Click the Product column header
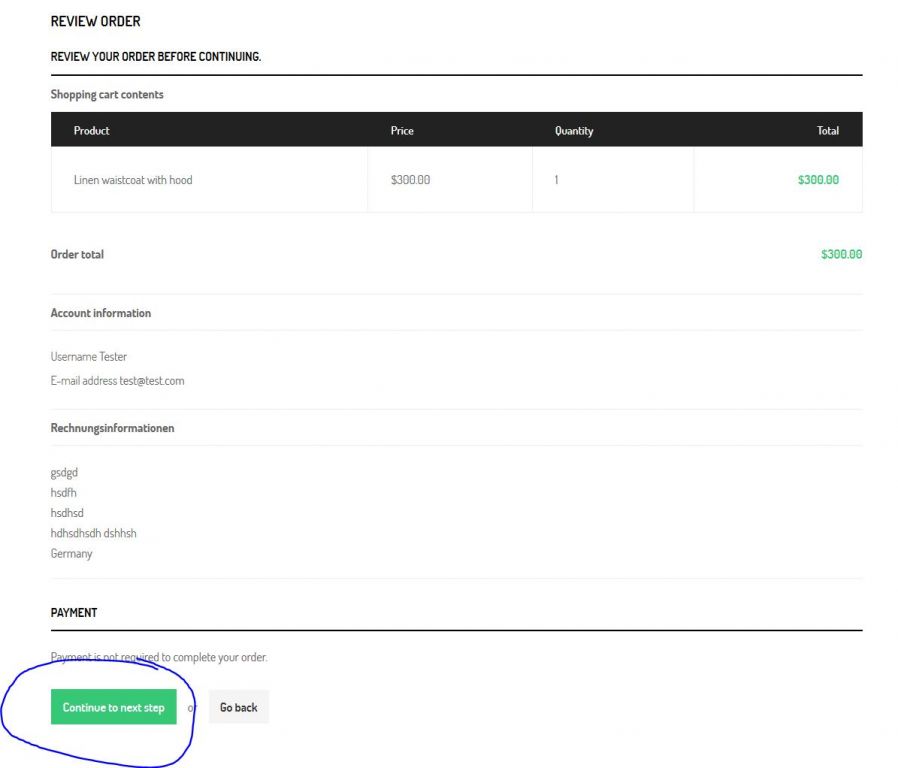The image size is (898, 768). 92,130
